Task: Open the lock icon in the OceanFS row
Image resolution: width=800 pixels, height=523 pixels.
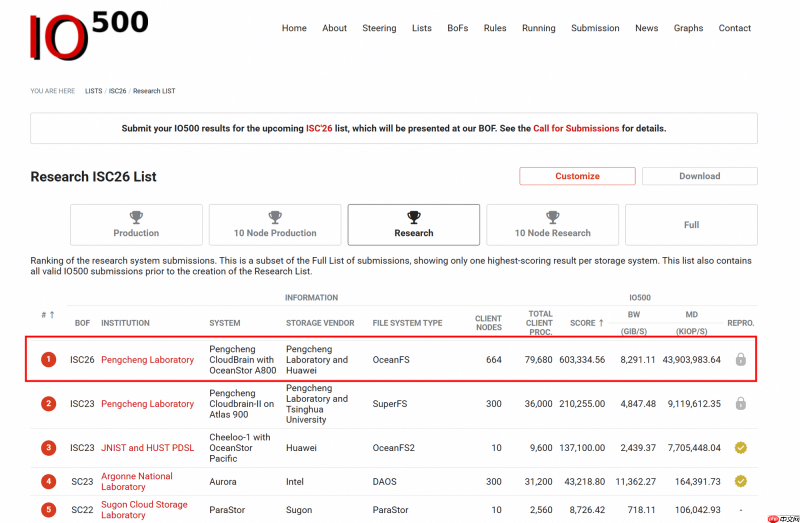Action: (740, 360)
